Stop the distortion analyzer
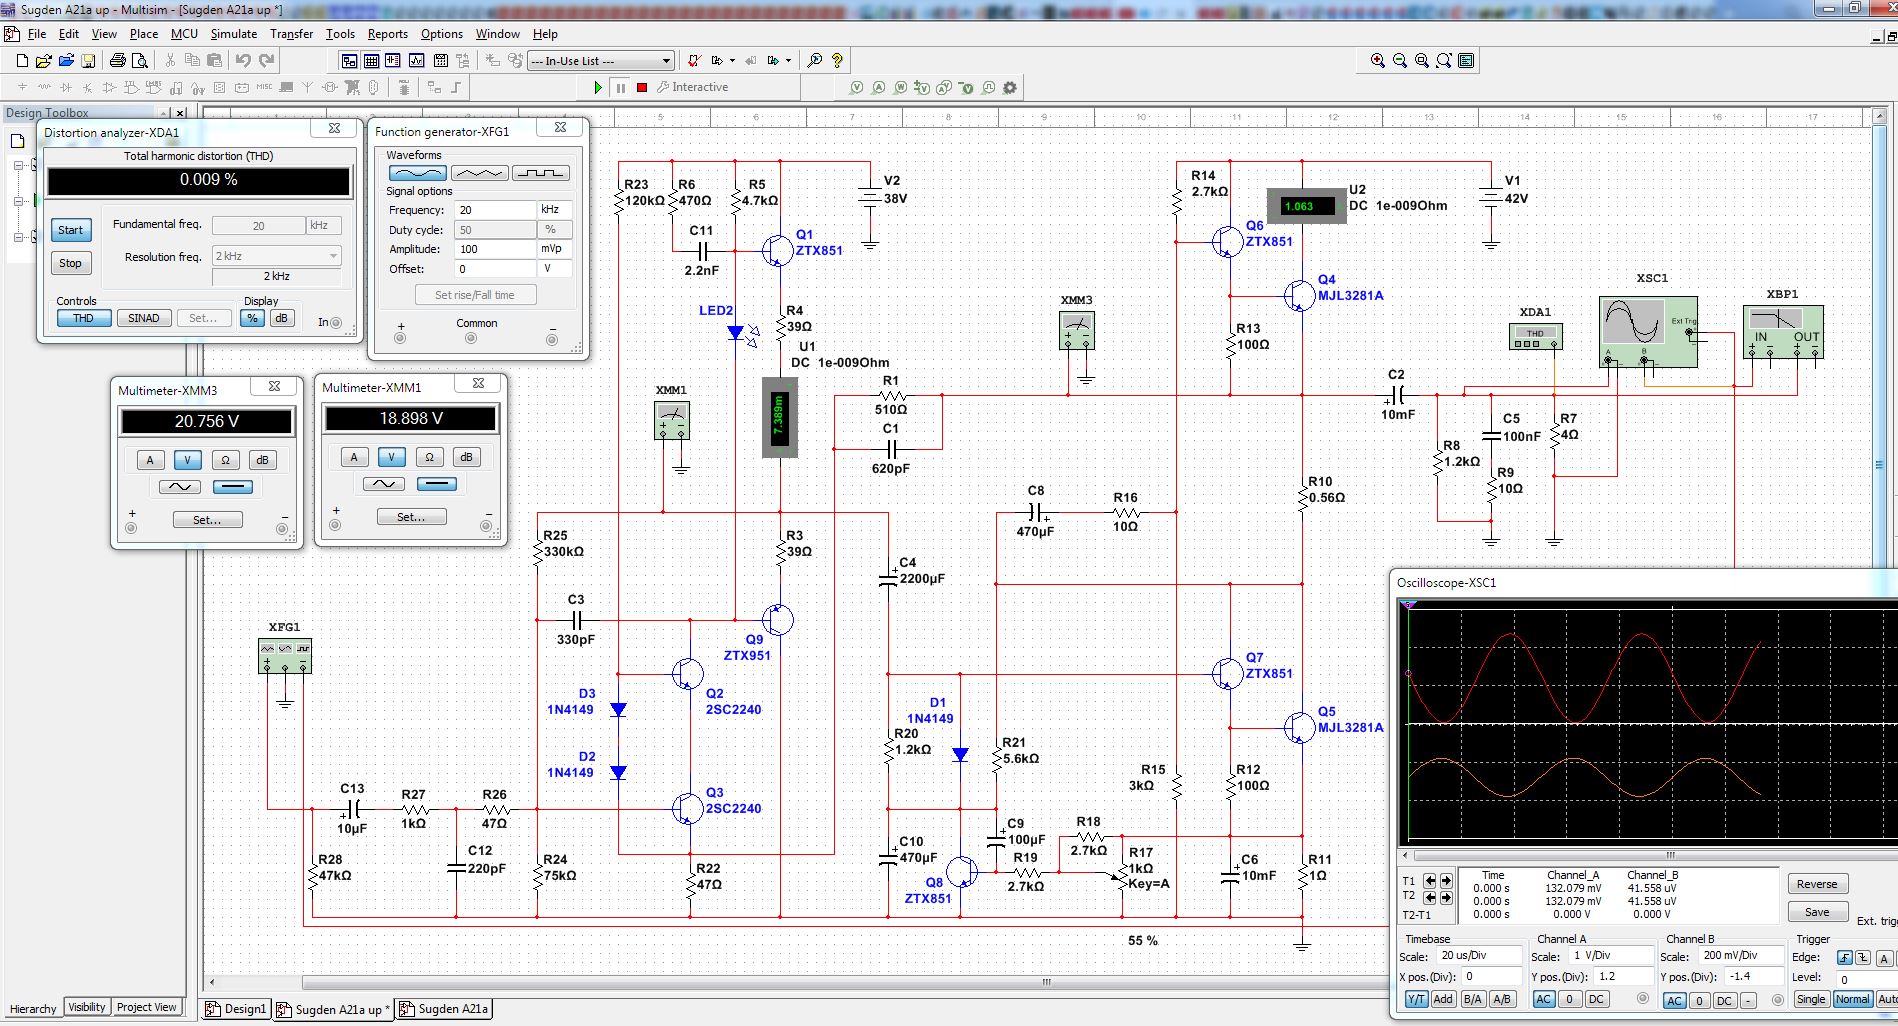This screenshot has height=1026, width=1898. 71,263
